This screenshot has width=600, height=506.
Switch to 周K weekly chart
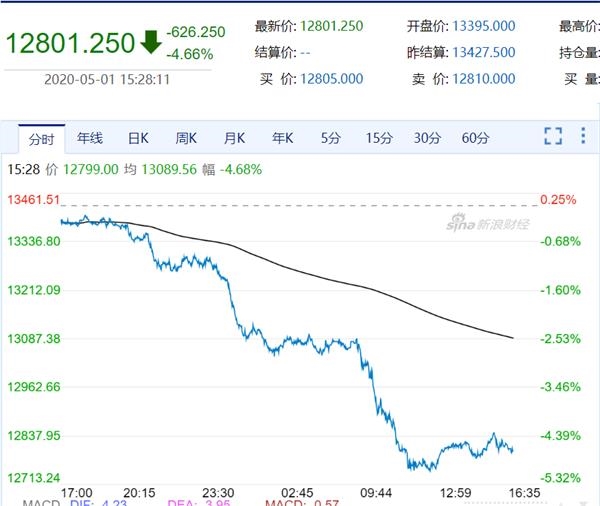(186, 138)
